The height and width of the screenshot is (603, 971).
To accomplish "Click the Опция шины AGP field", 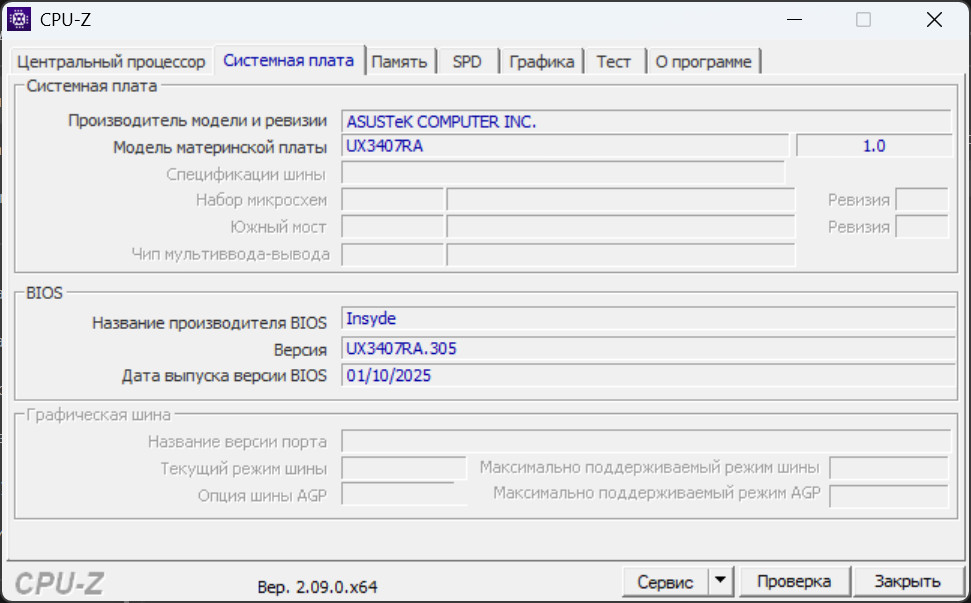I will [404, 495].
